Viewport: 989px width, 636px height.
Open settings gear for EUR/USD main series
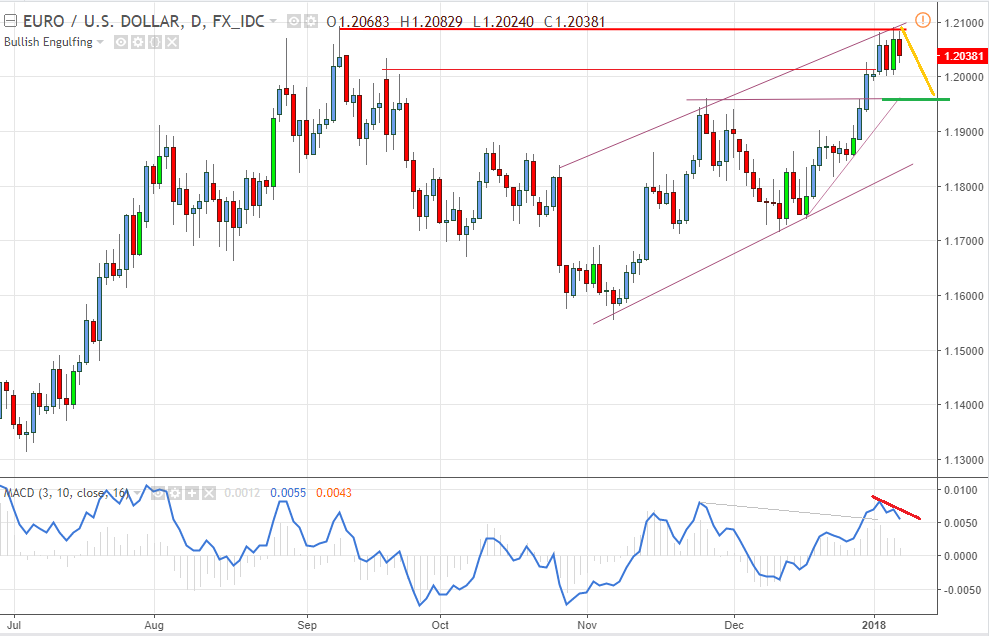tap(310, 21)
